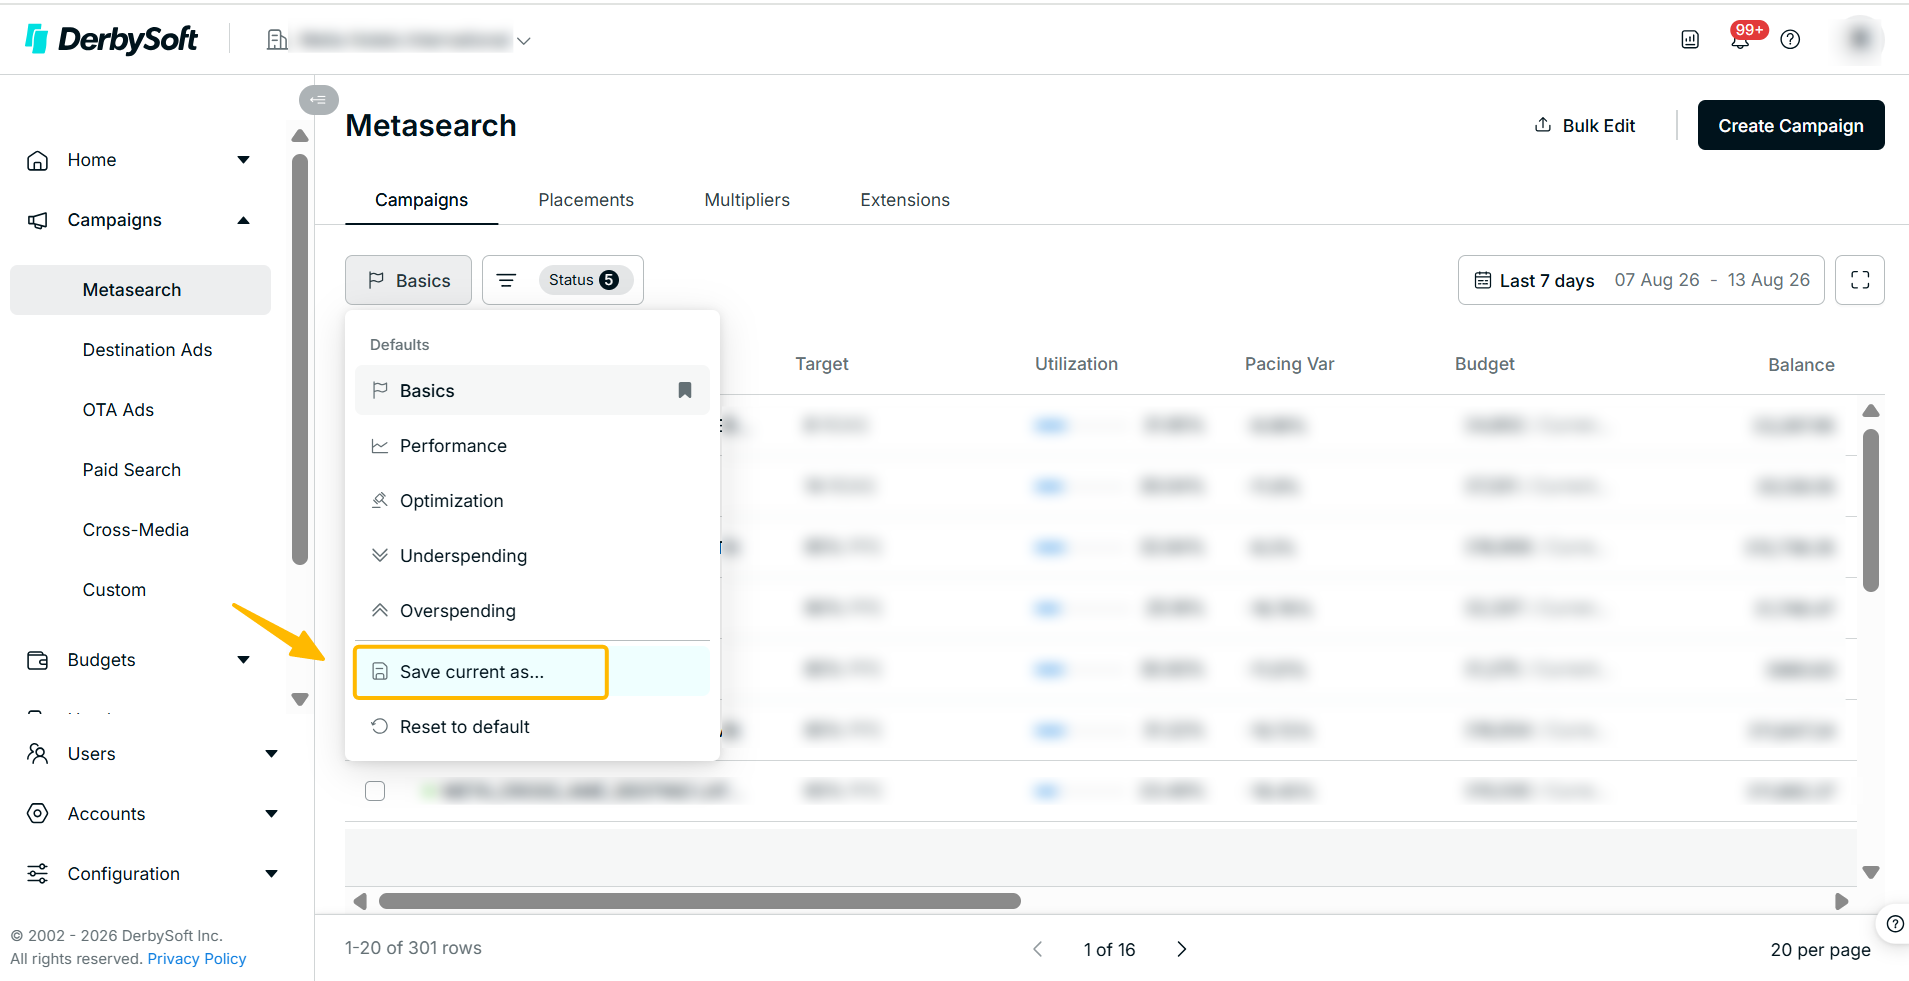
Task: Open floating help icon near bottom right
Action: tap(1894, 924)
